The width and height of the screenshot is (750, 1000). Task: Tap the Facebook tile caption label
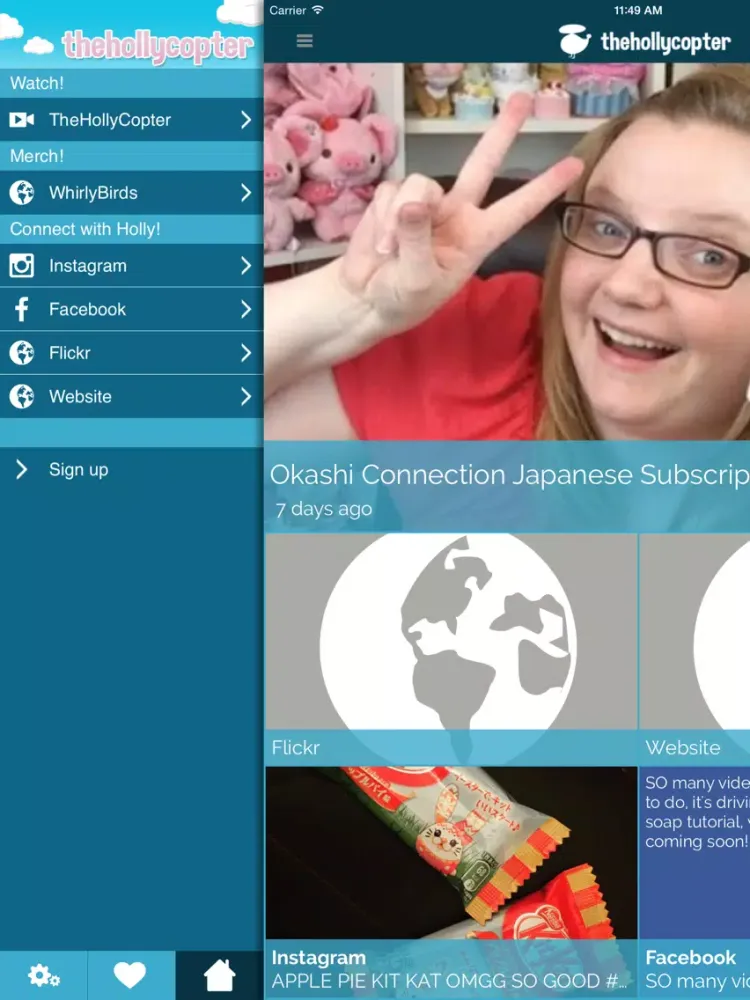(x=690, y=957)
